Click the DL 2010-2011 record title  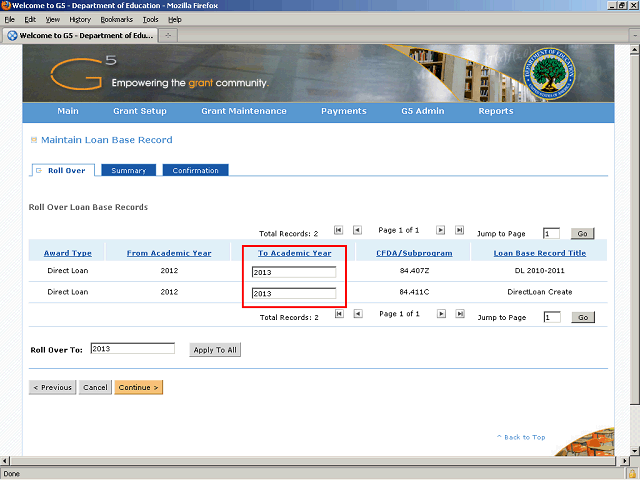(x=540, y=271)
